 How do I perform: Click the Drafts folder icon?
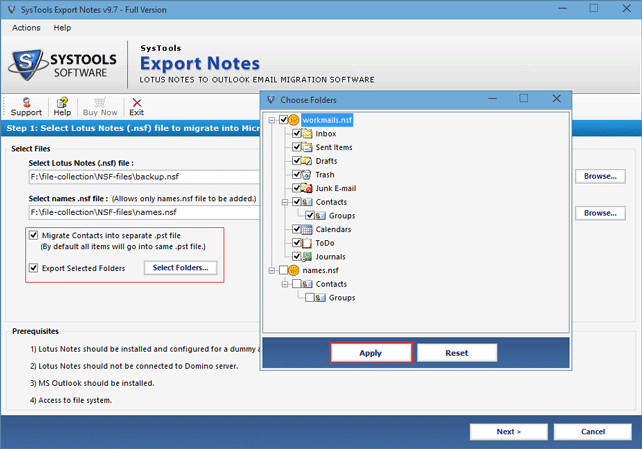(307, 161)
